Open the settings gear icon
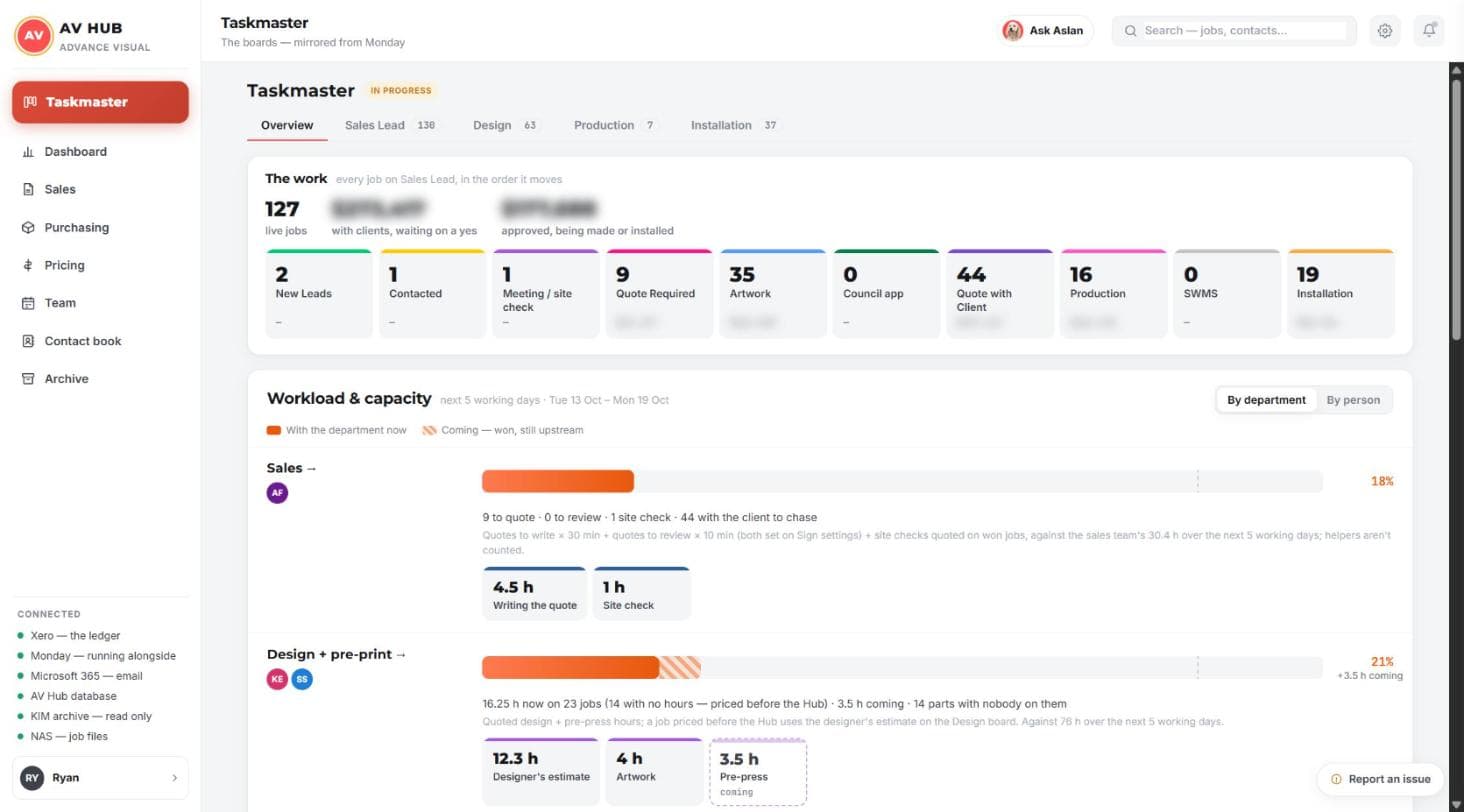Screen dimensions: 1464x812 tap(1385, 31)
